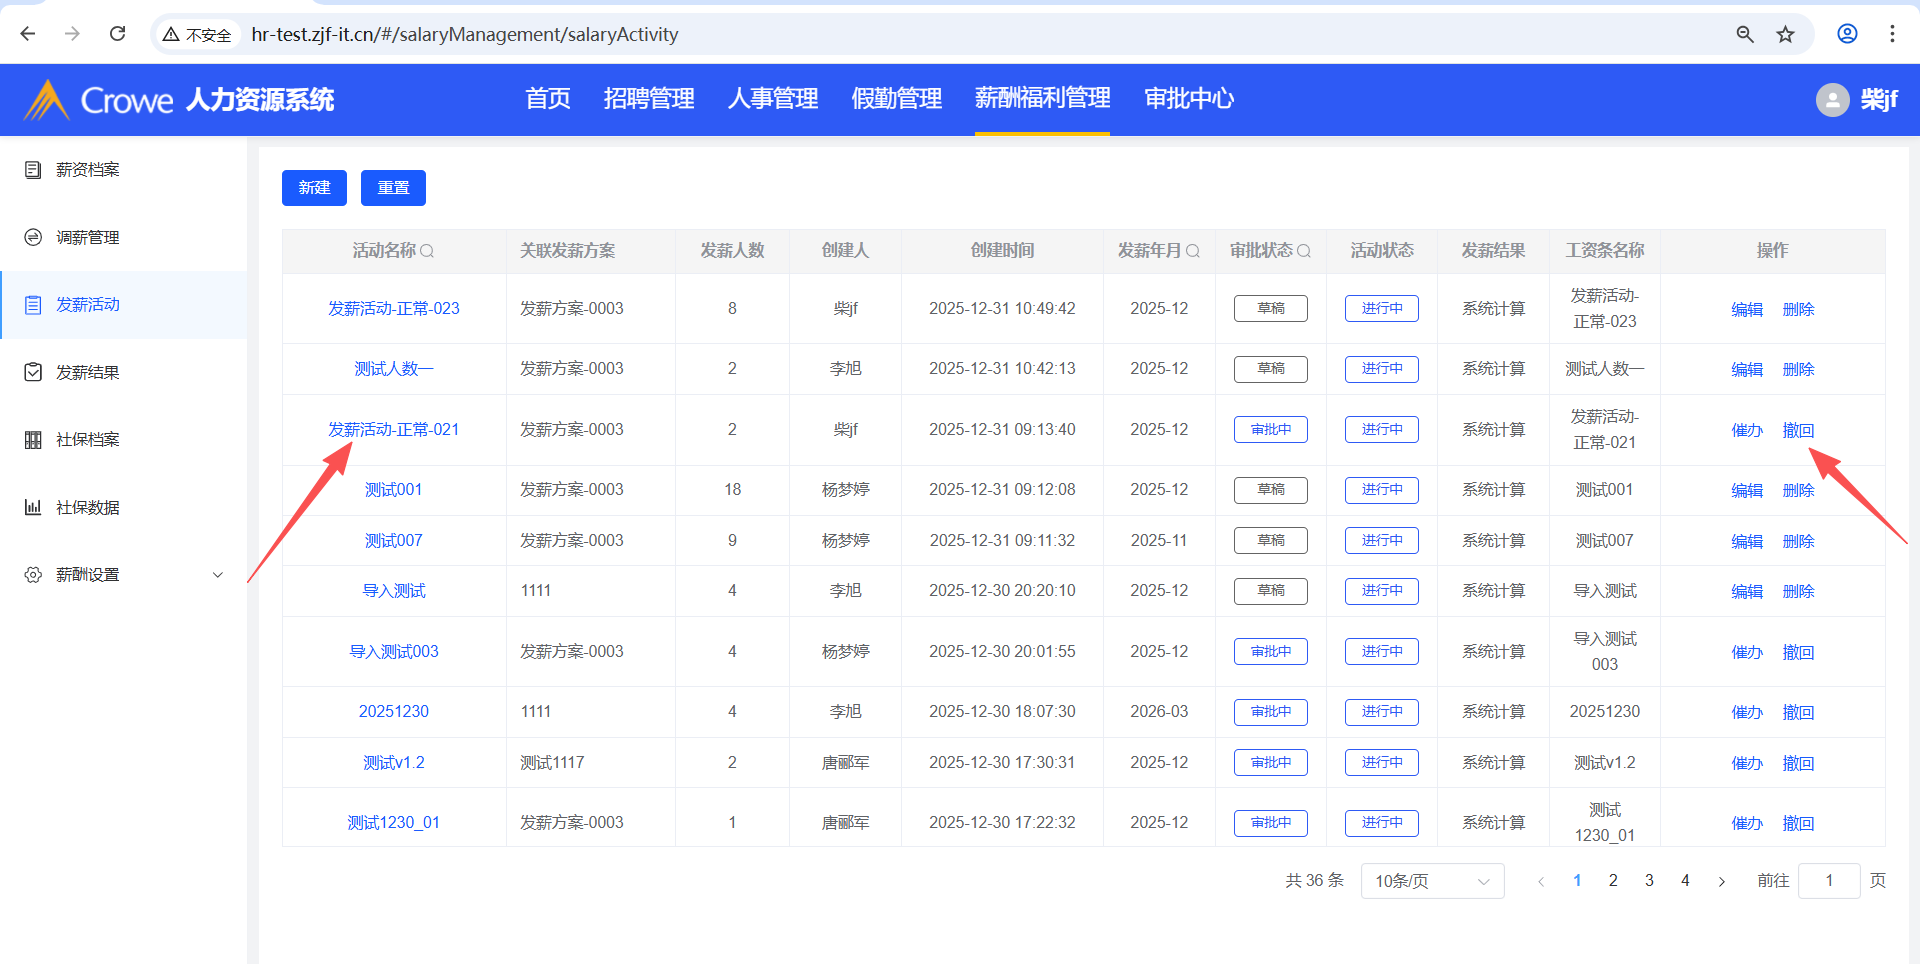The height and width of the screenshot is (964, 1920).
Task: Click 撤回 for 发薪活动-正常-021 row
Action: [1798, 430]
